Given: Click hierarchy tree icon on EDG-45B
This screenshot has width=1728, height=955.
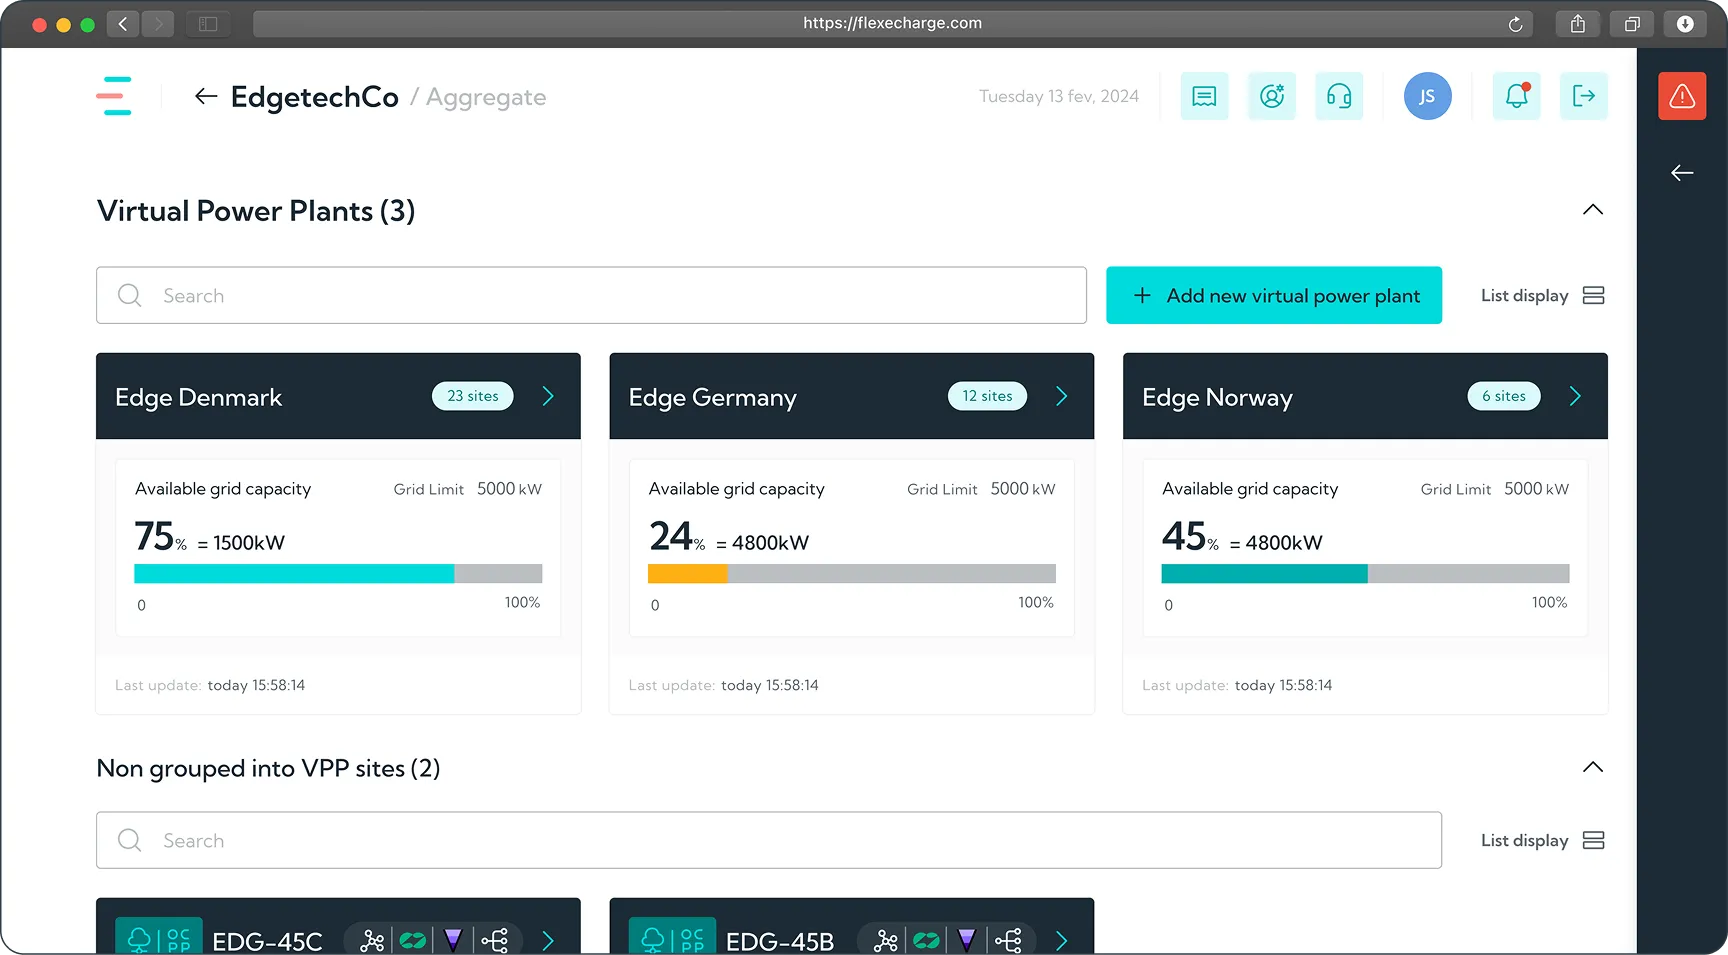Looking at the screenshot, I should coord(1008,941).
